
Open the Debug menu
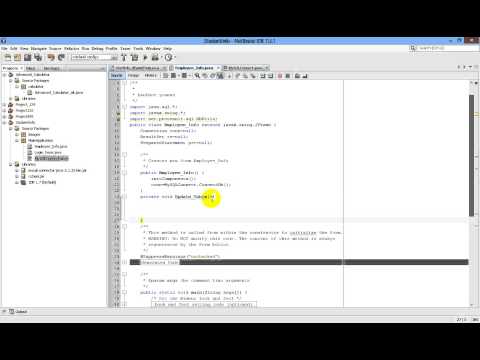(97, 49)
